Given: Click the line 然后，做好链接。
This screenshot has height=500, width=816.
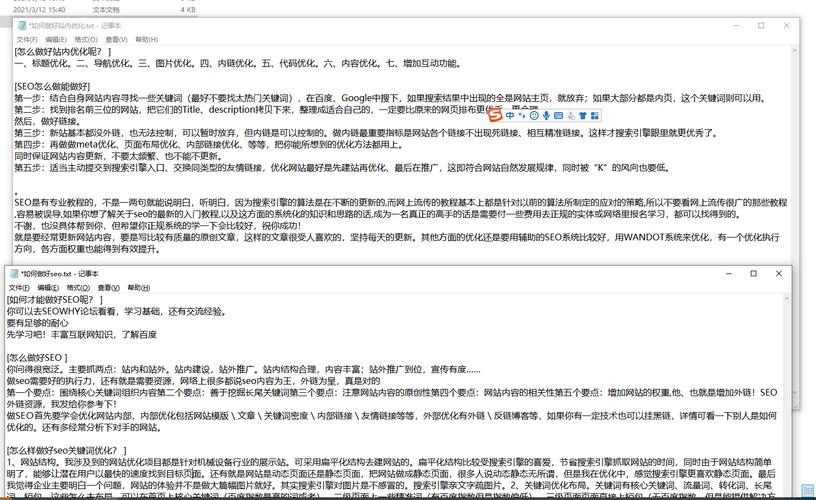Looking at the screenshot, I should (x=46, y=121).
